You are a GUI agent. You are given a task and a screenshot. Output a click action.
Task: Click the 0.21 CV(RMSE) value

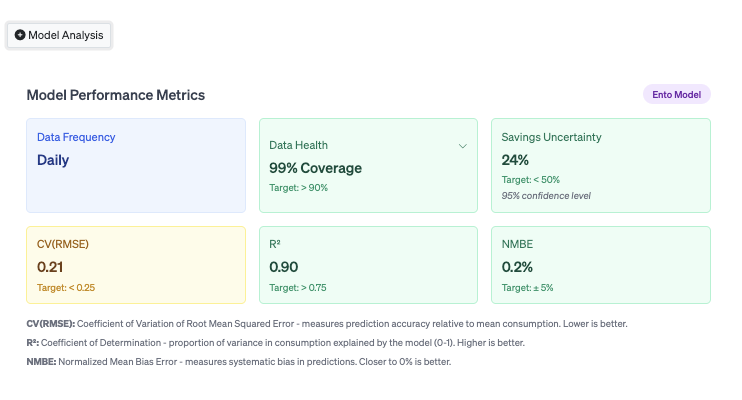click(50, 268)
